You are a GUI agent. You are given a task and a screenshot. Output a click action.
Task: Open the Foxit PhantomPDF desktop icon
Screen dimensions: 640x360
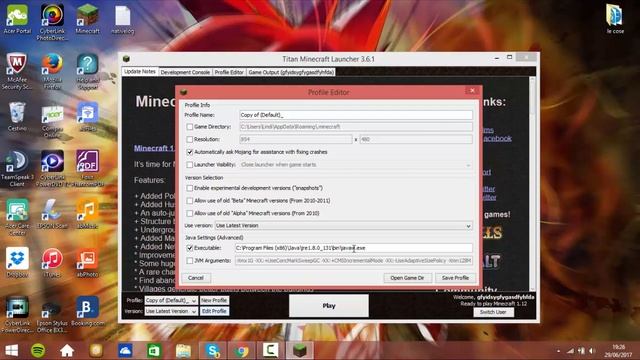[x=87, y=168]
